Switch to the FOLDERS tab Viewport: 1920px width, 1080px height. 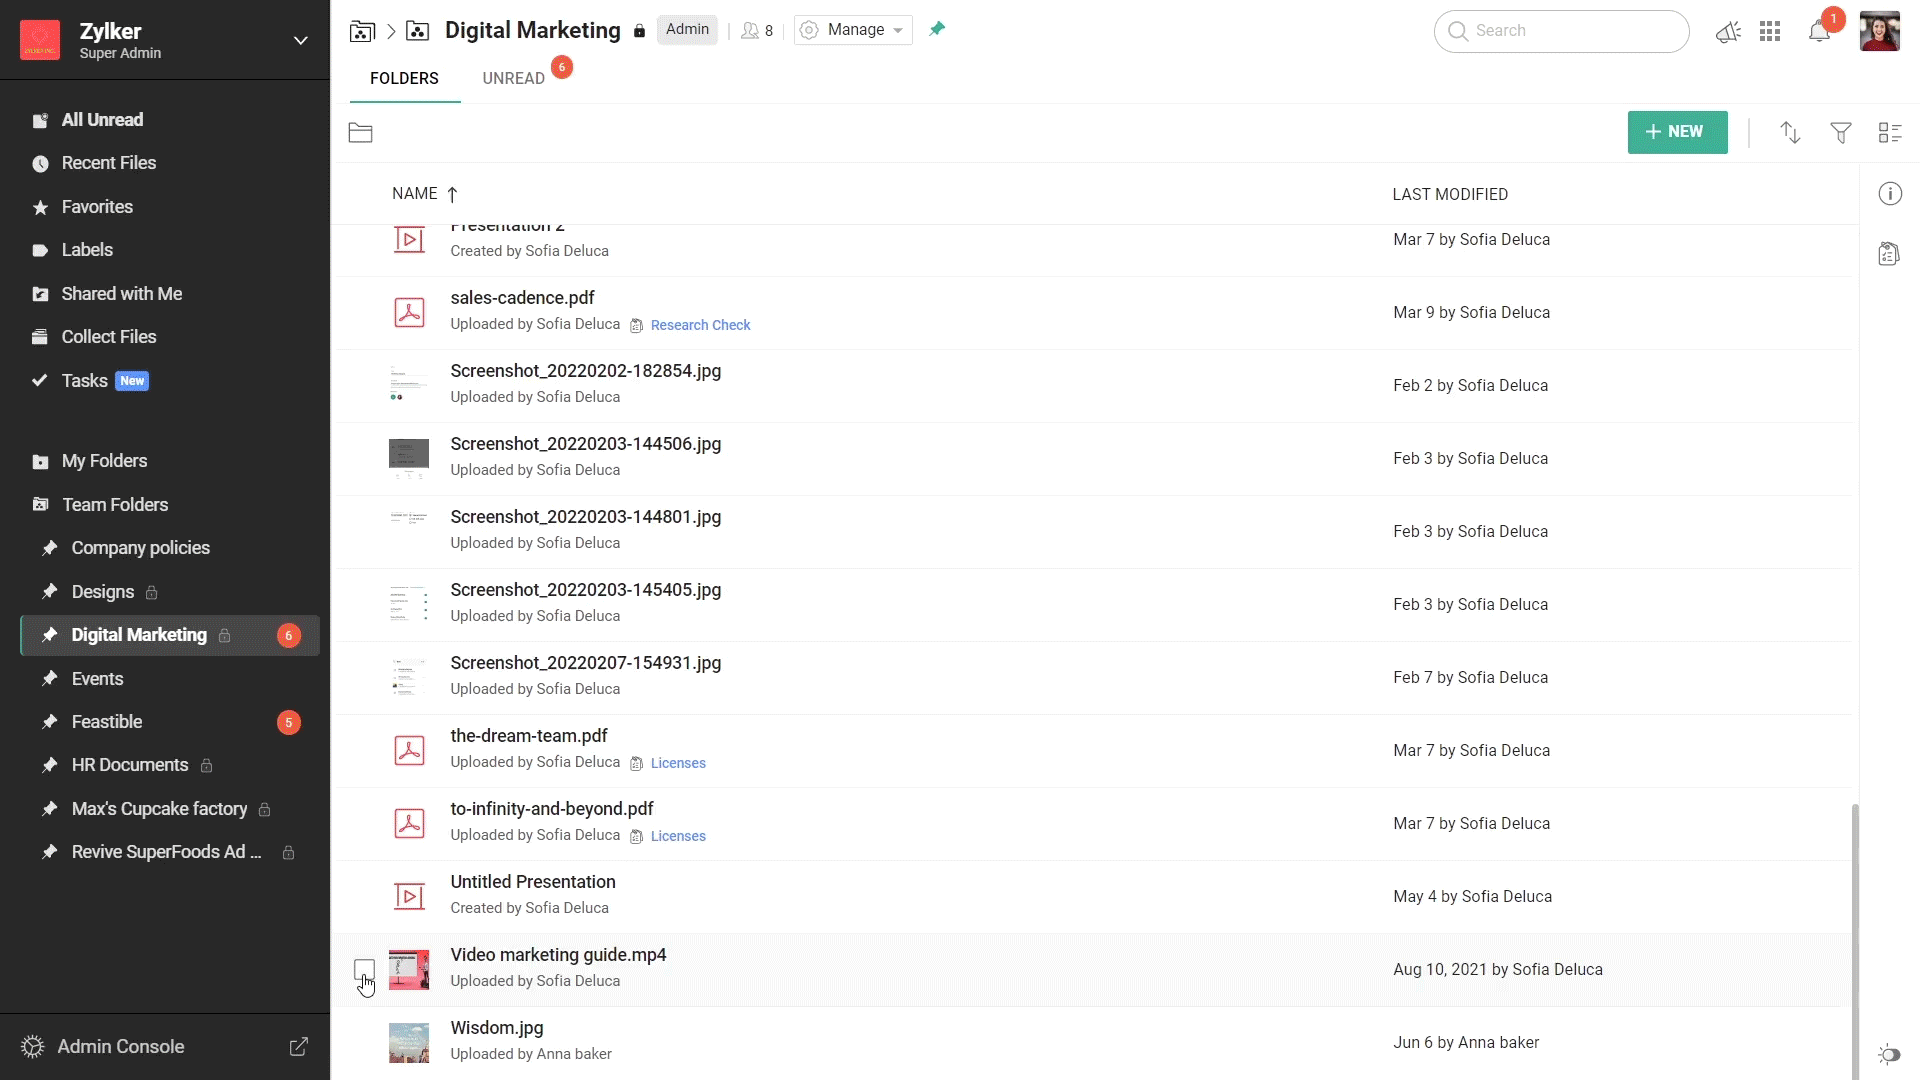point(404,78)
